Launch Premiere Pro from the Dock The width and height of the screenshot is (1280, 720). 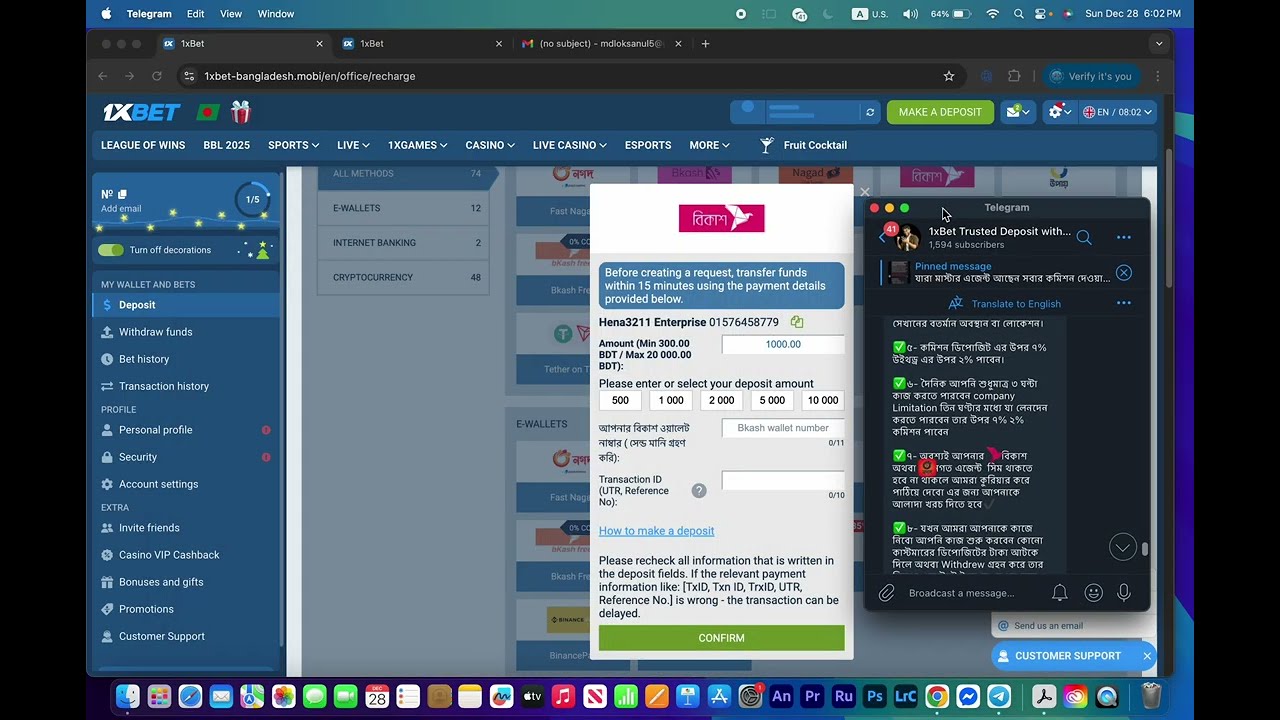tap(812, 697)
